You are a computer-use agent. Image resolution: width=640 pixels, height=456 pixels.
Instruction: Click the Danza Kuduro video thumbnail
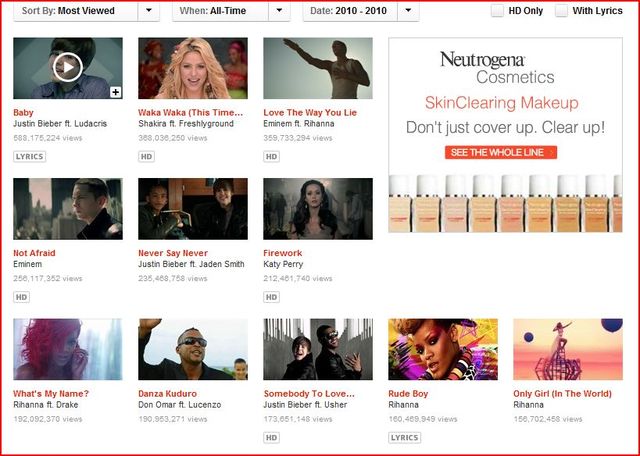(x=193, y=349)
